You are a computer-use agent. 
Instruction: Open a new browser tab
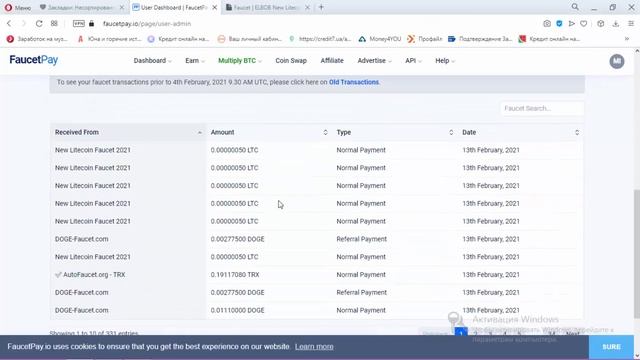[321, 7]
